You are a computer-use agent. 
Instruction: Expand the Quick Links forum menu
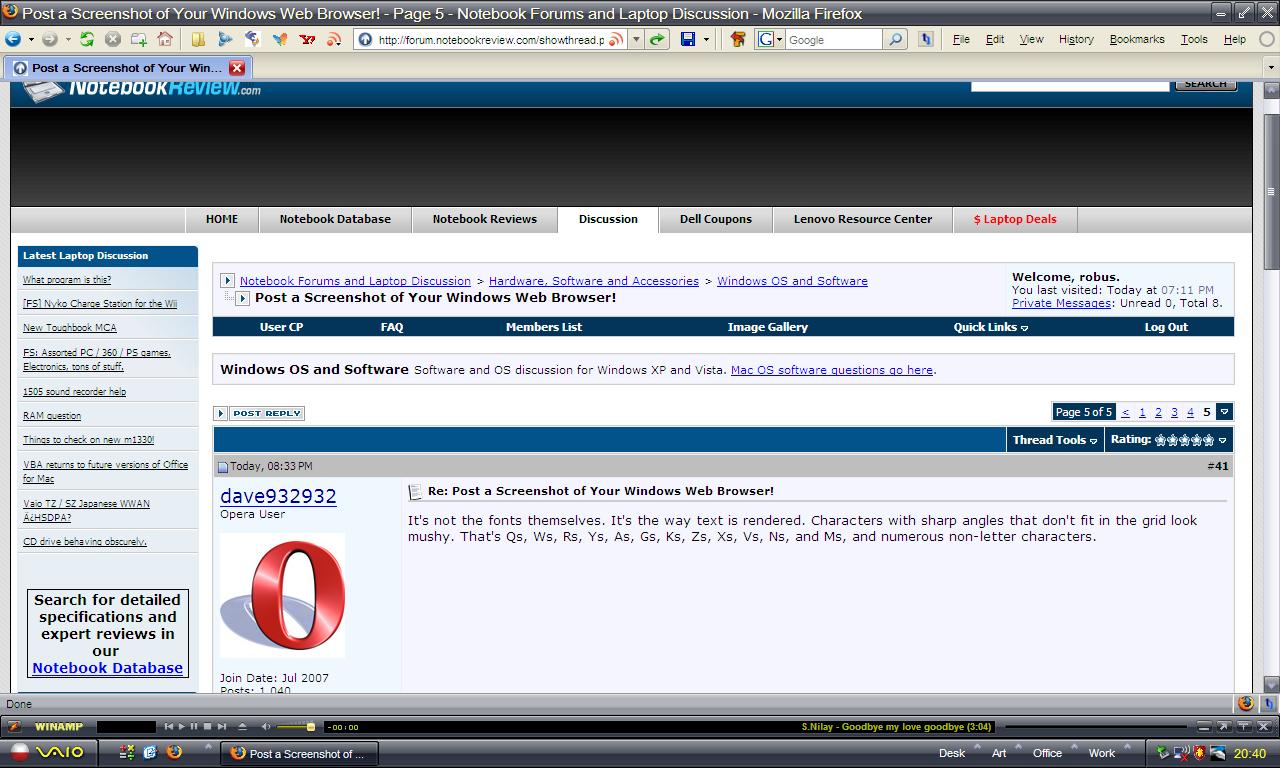click(x=990, y=327)
